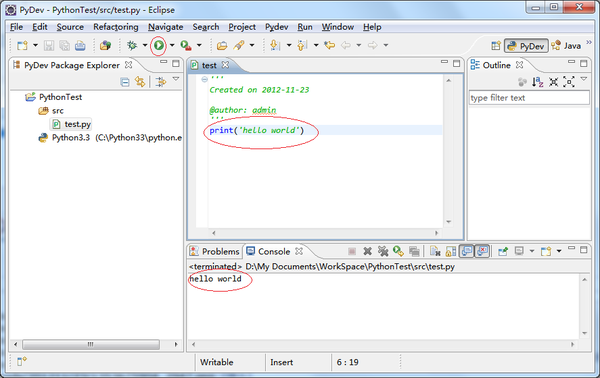
Task: Click alphabetical Sort icon in Outline
Action: pyautogui.click(x=538, y=82)
